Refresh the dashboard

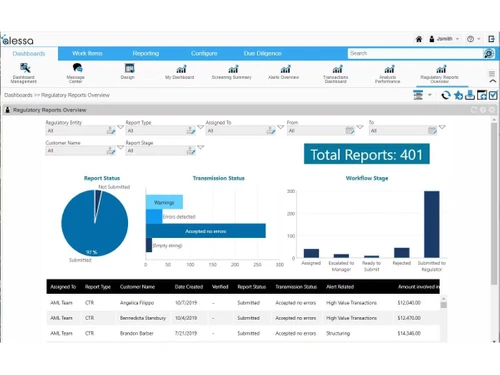(446, 95)
